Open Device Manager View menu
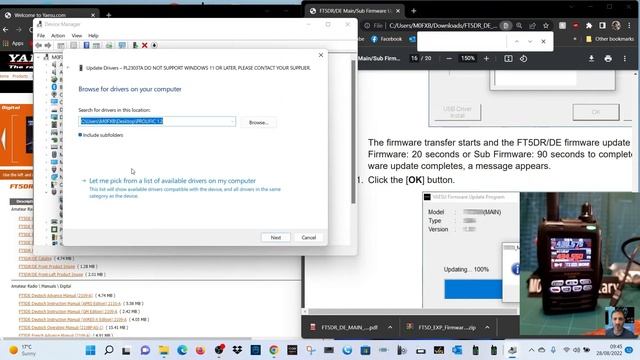 [77, 36]
